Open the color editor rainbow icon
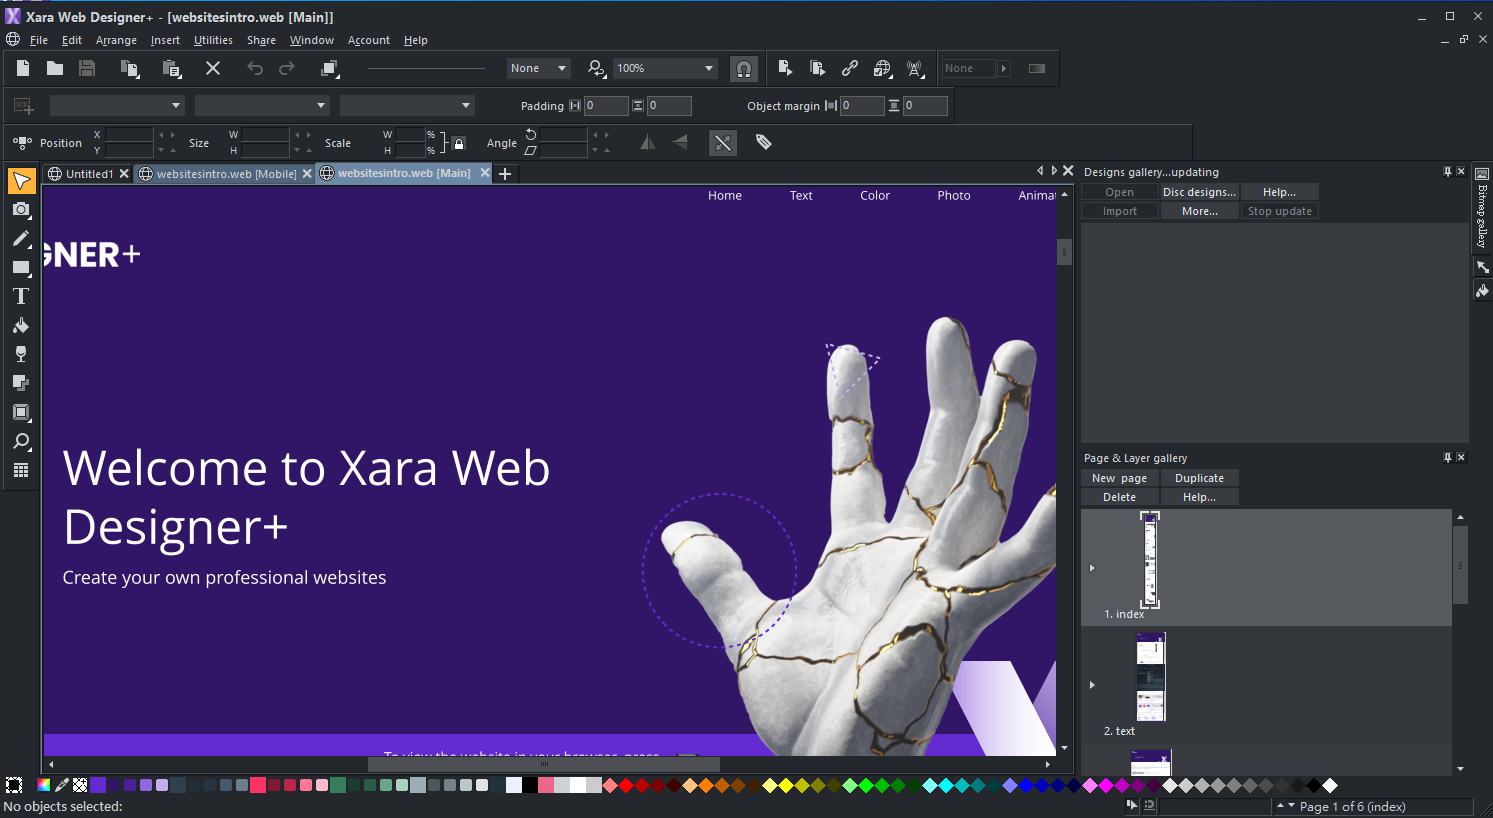 click(x=43, y=785)
